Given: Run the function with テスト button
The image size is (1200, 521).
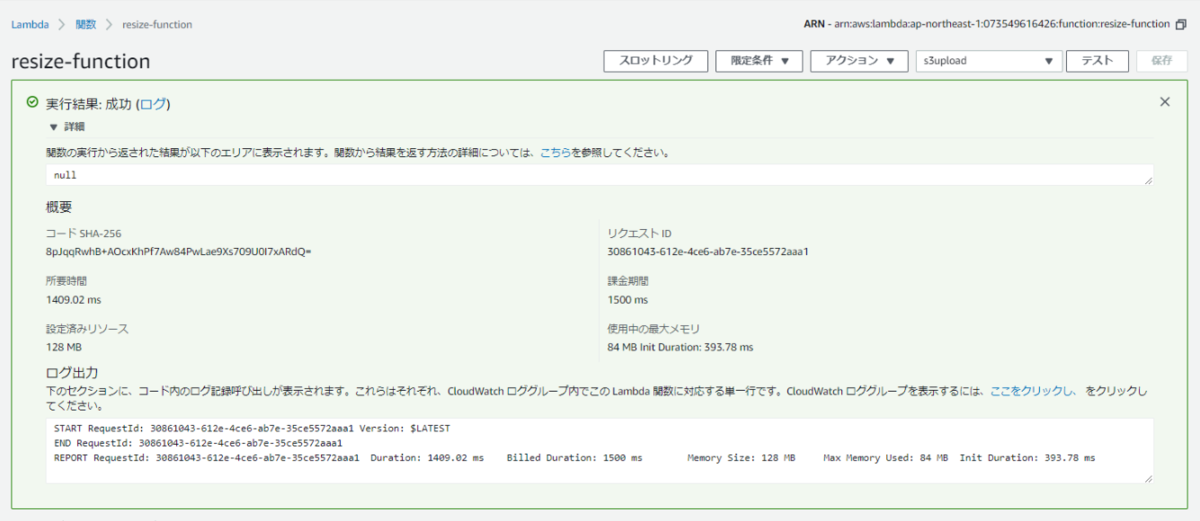Looking at the screenshot, I should pos(1097,61).
